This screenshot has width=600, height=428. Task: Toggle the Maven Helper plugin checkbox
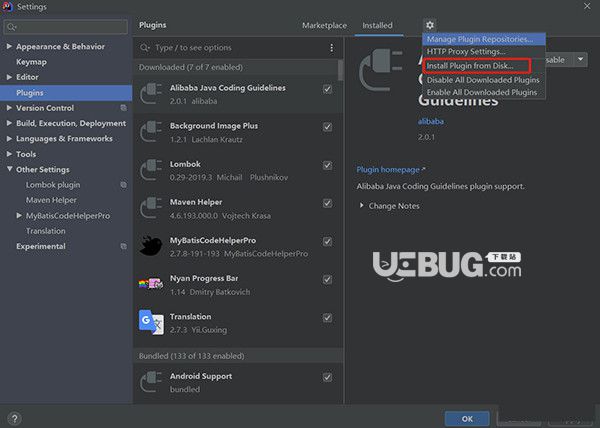[327, 203]
